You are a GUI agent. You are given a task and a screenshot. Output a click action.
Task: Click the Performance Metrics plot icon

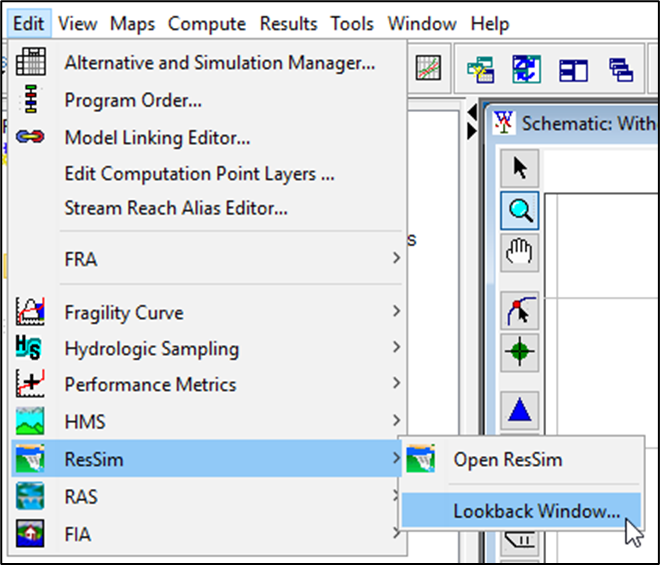click(x=30, y=383)
